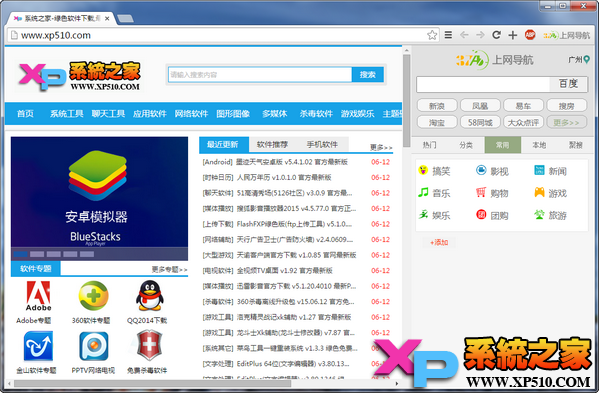This screenshot has height=393, width=599.
Task: Open the 图形图像 navigation menu item
Action: tap(233, 113)
